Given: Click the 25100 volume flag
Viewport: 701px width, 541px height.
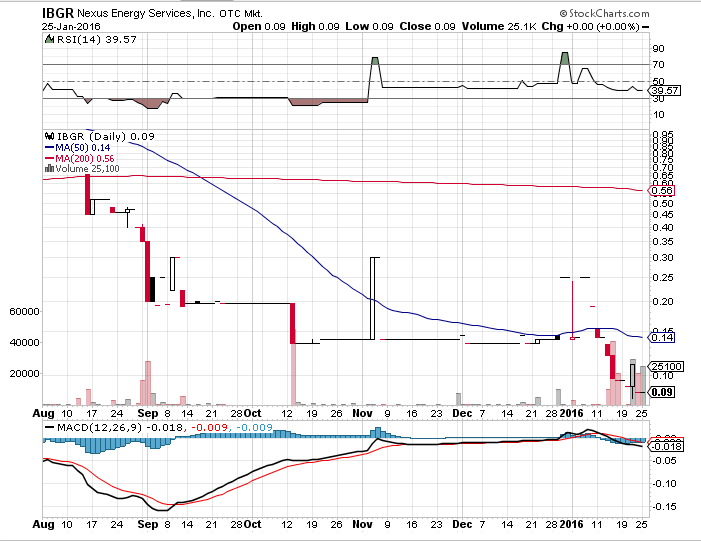Looking at the screenshot, I should click(666, 366).
